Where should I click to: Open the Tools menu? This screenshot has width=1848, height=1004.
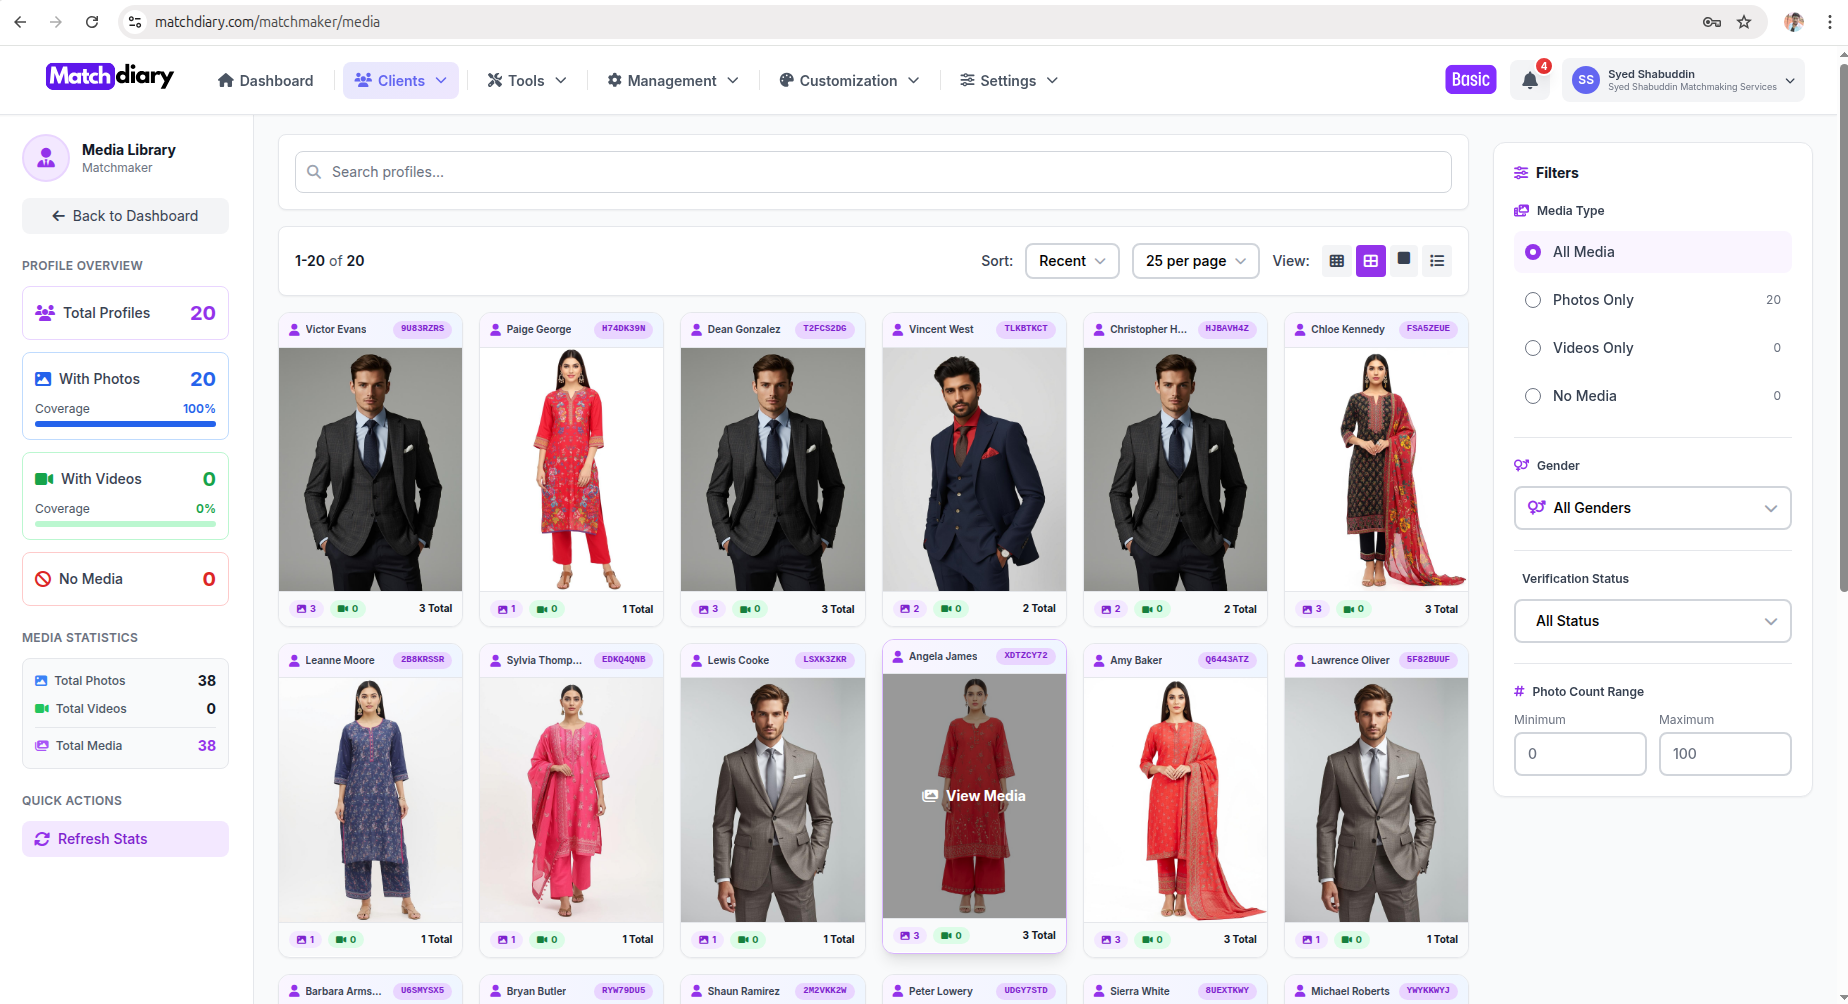(527, 81)
